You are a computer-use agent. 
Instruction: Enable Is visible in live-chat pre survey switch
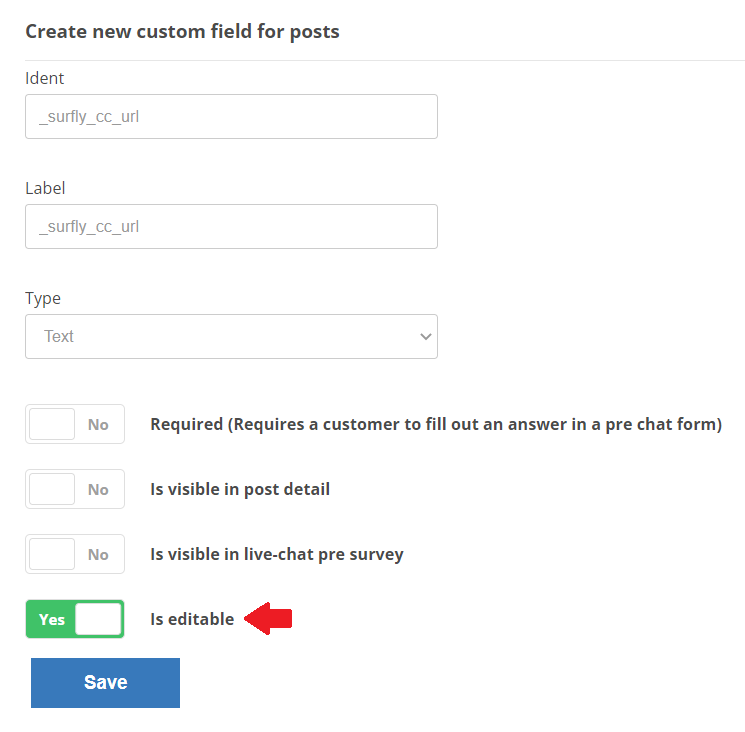[75, 554]
